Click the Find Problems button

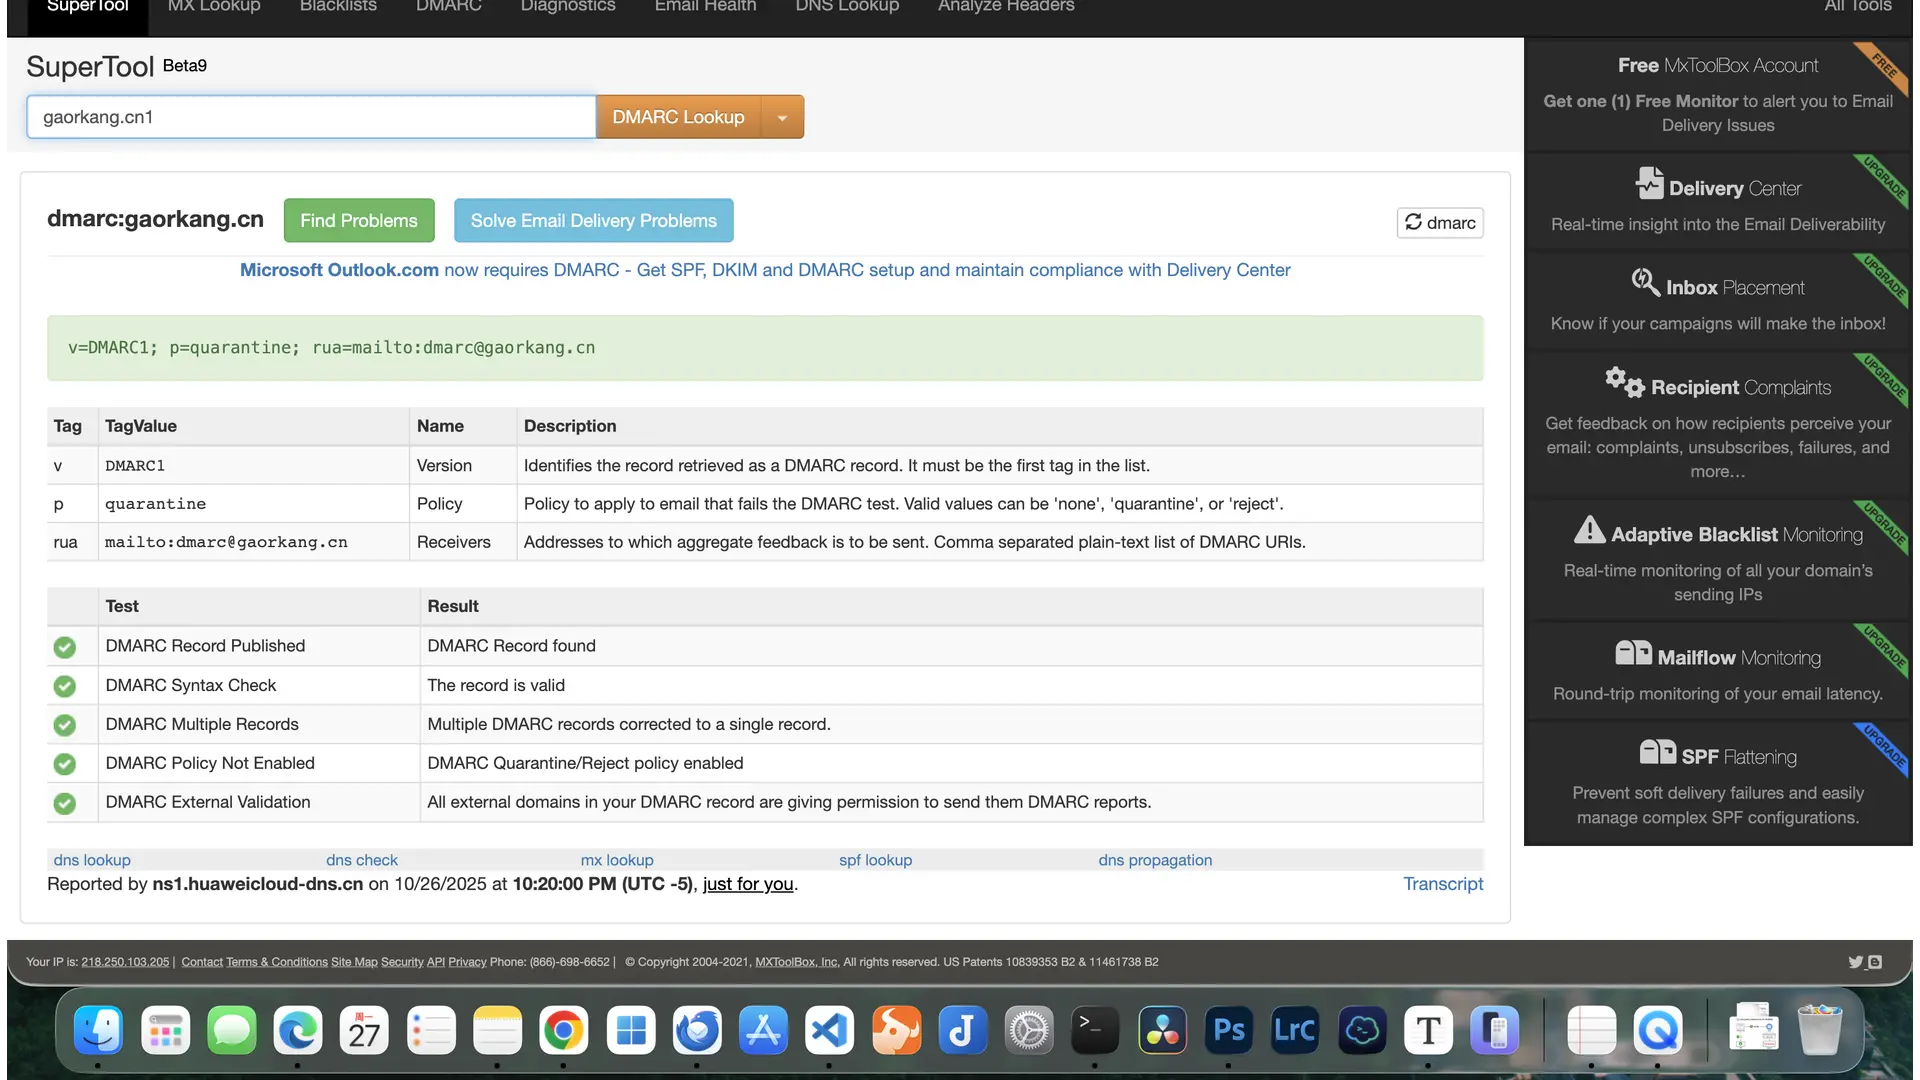point(358,220)
